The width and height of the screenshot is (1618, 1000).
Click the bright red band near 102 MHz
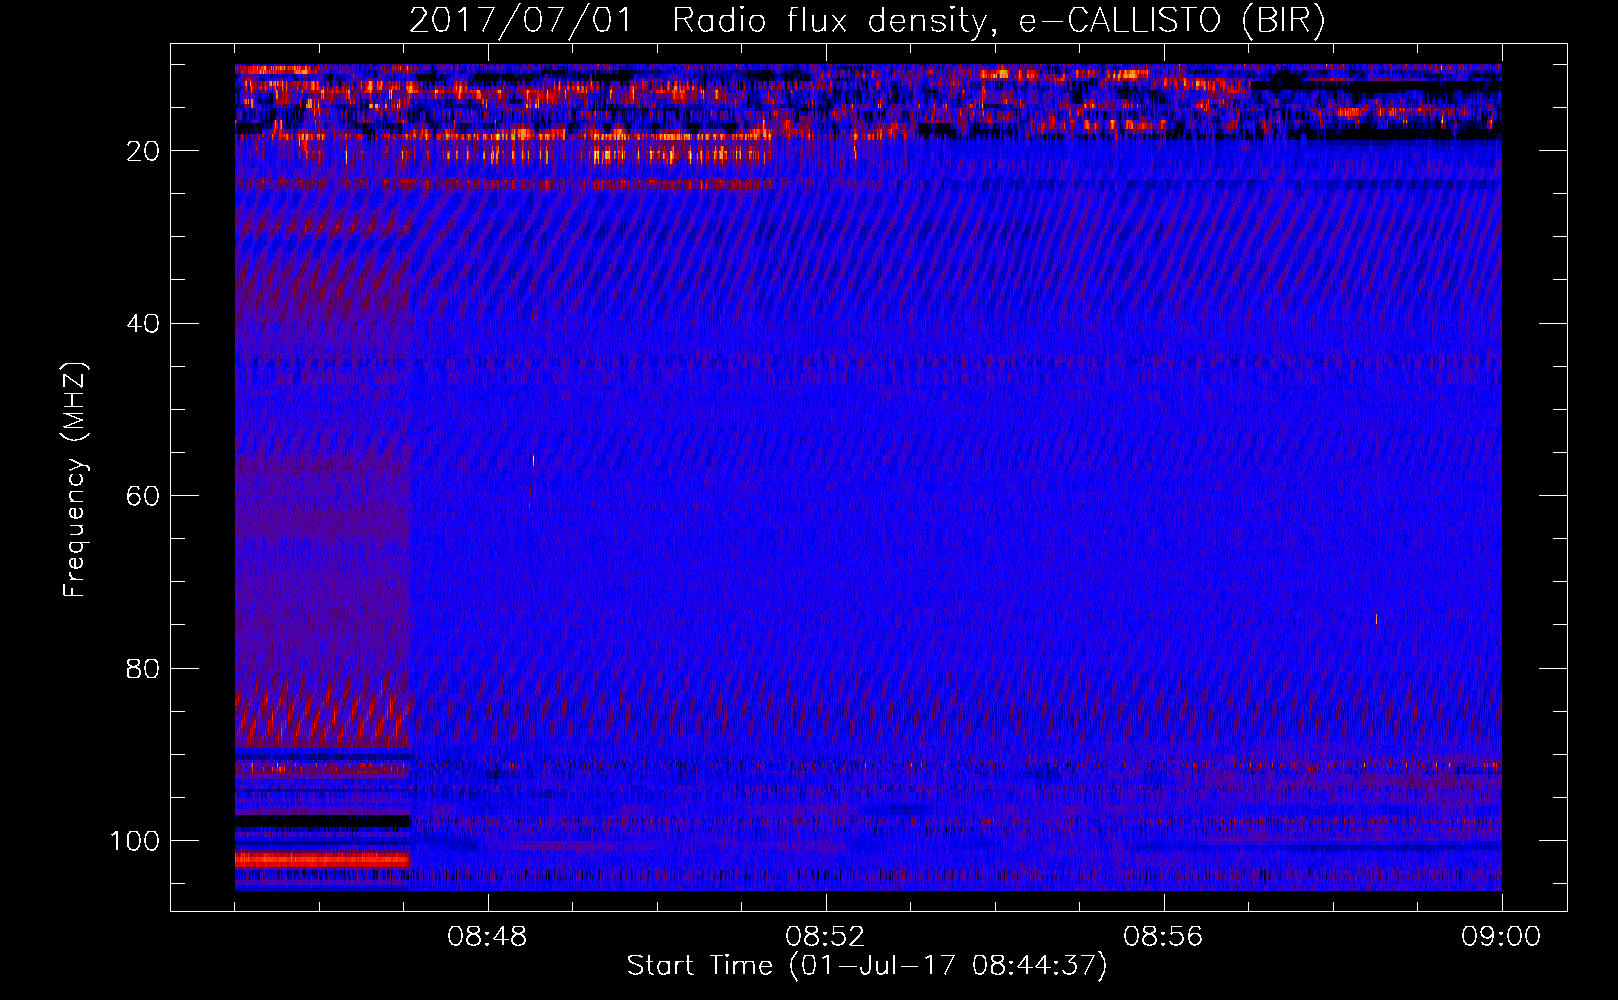tap(322, 859)
